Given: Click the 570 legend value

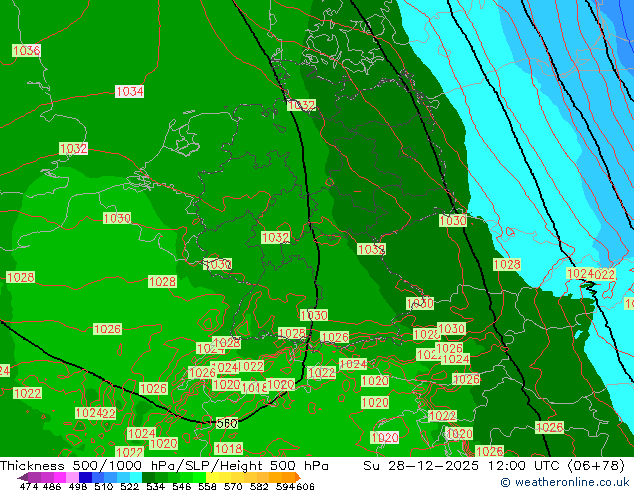Looking at the screenshot, I should point(233,486).
